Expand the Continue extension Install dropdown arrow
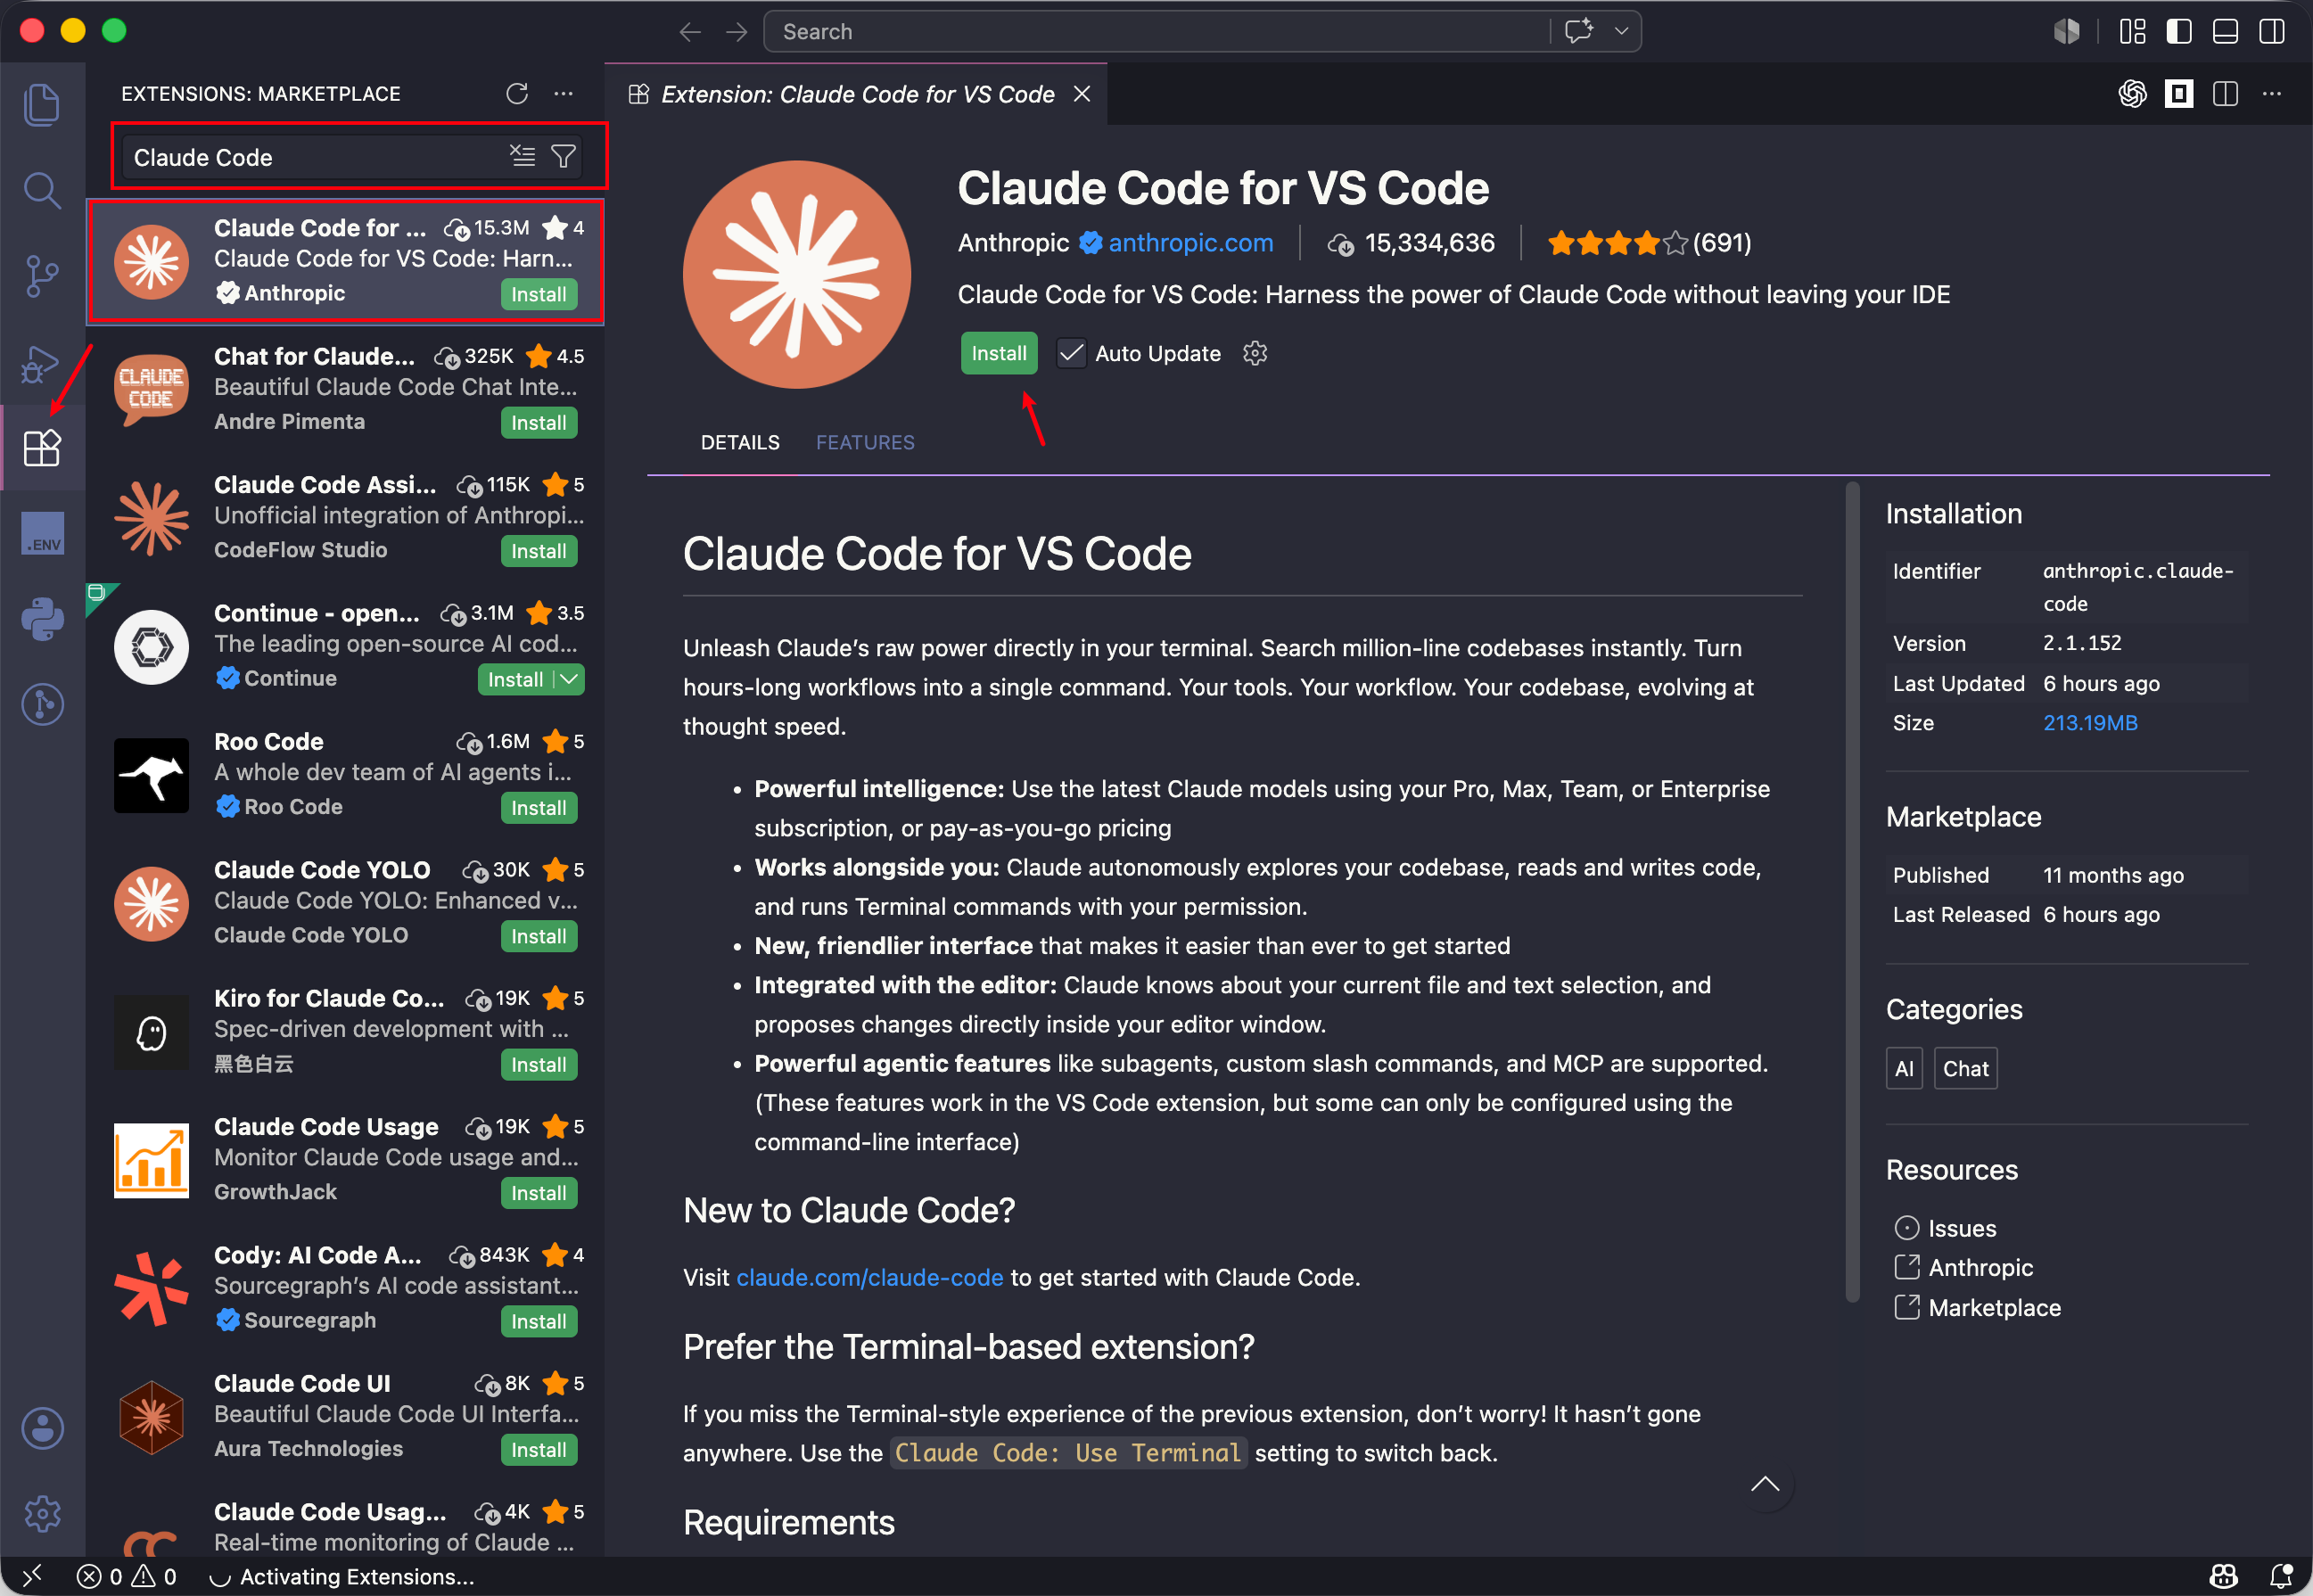 tap(570, 679)
